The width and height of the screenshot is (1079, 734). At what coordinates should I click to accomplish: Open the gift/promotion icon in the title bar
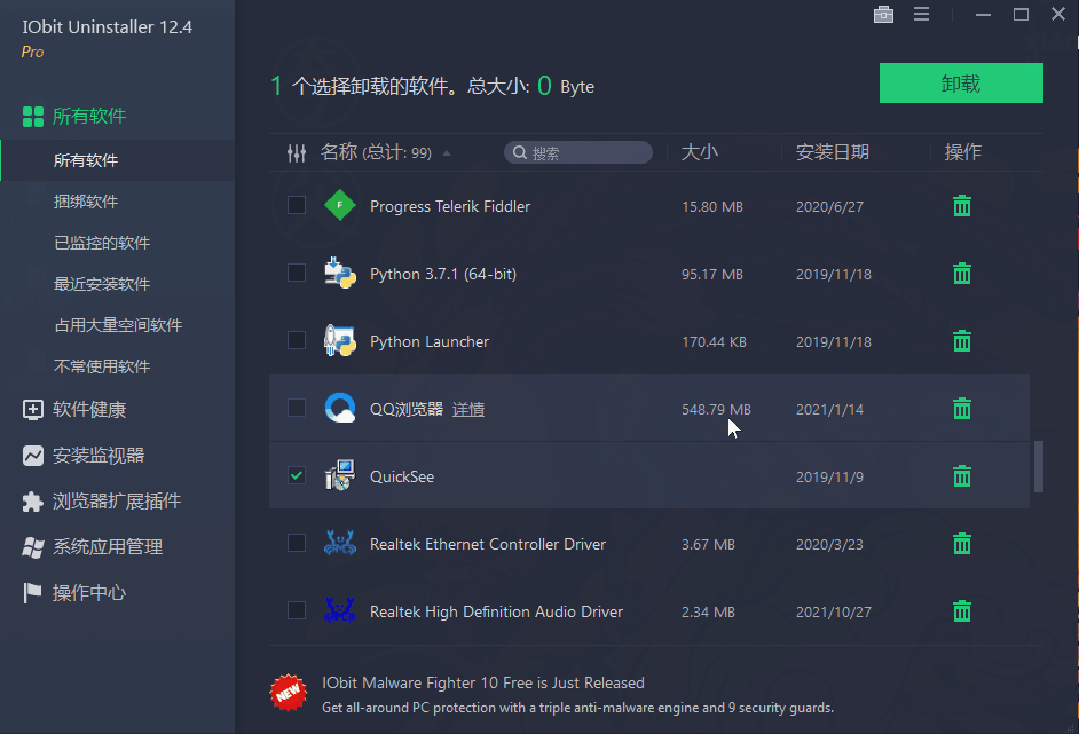(x=883, y=15)
